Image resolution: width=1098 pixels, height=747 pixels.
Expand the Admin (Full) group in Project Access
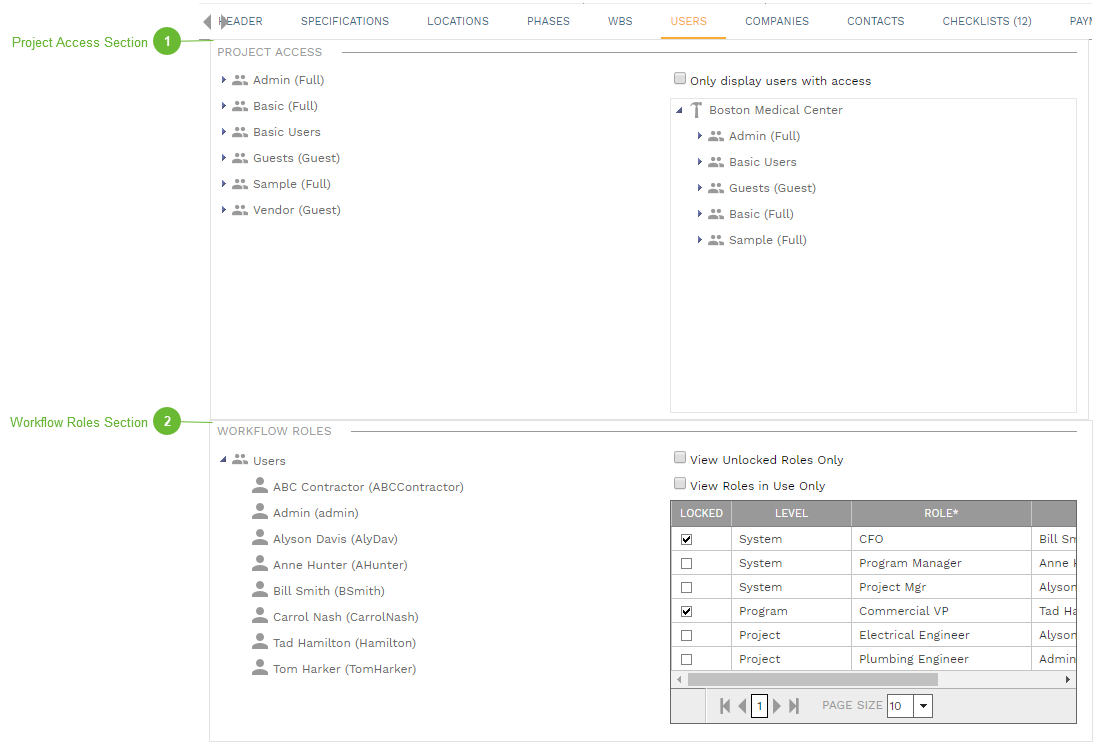tap(224, 80)
